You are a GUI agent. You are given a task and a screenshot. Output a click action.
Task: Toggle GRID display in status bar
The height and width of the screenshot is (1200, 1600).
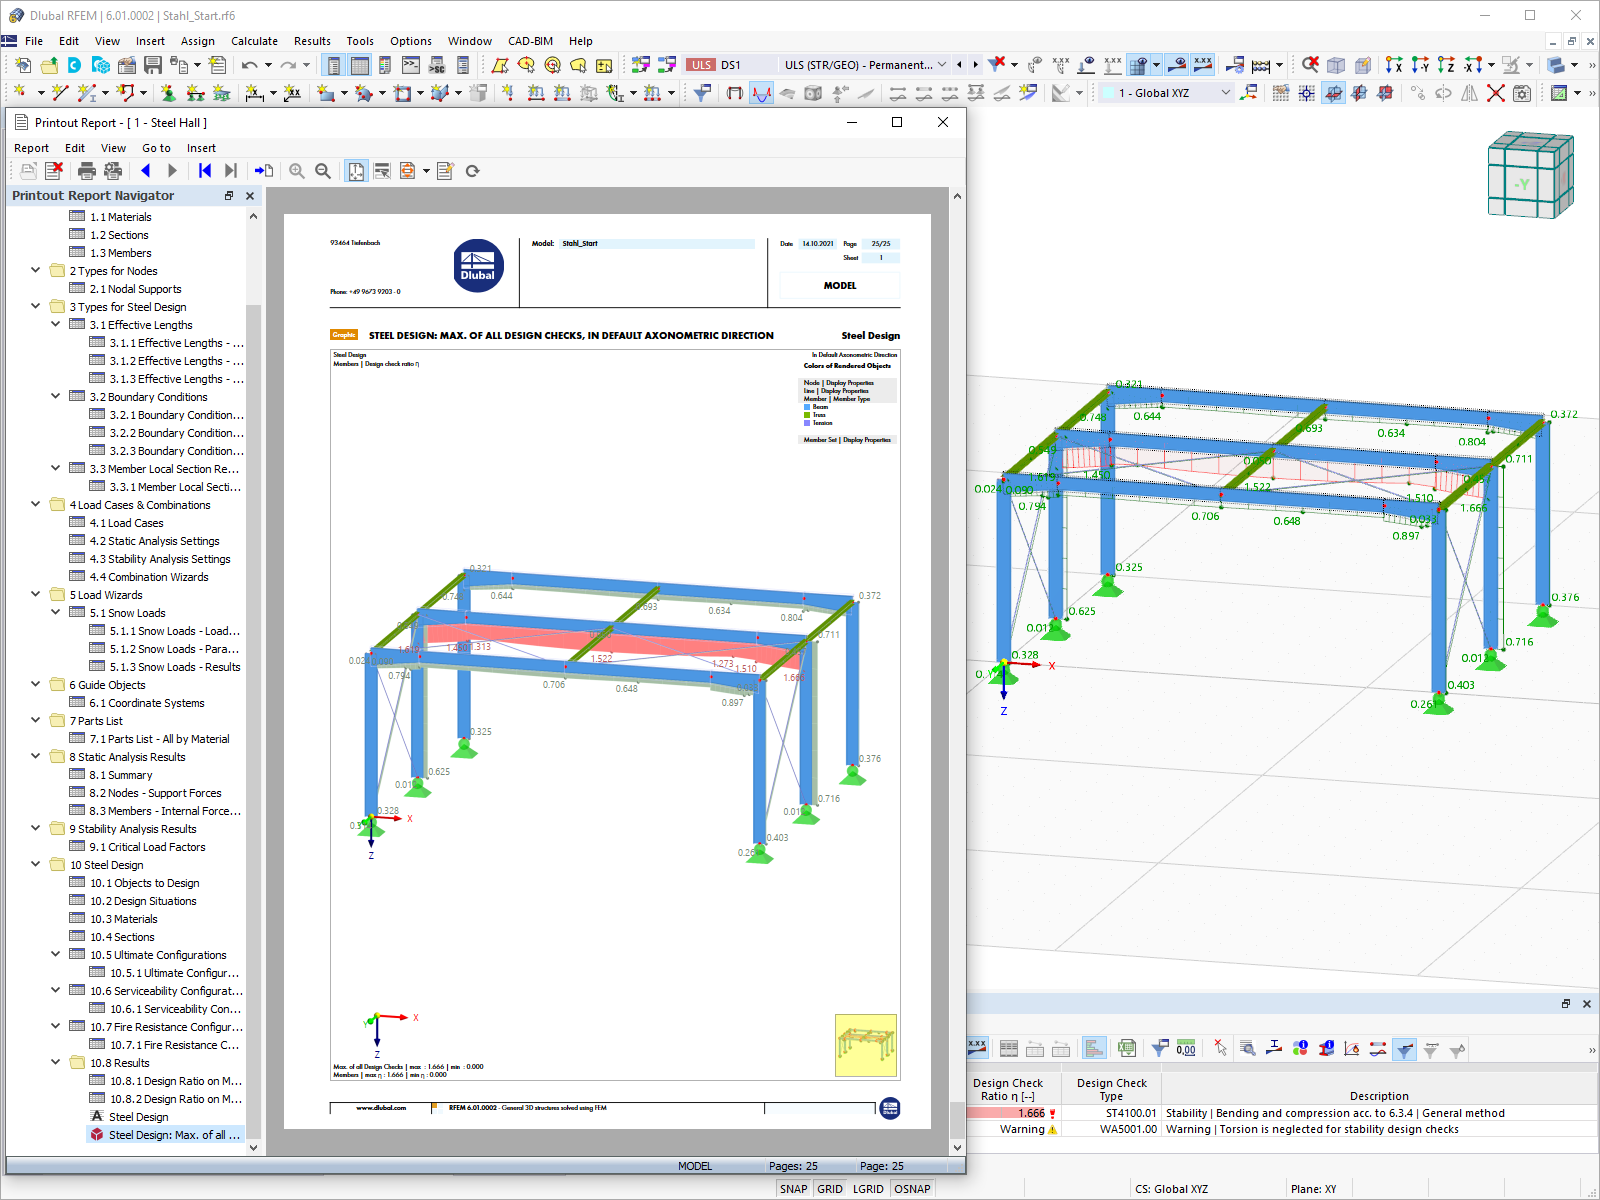(x=829, y=1188)
